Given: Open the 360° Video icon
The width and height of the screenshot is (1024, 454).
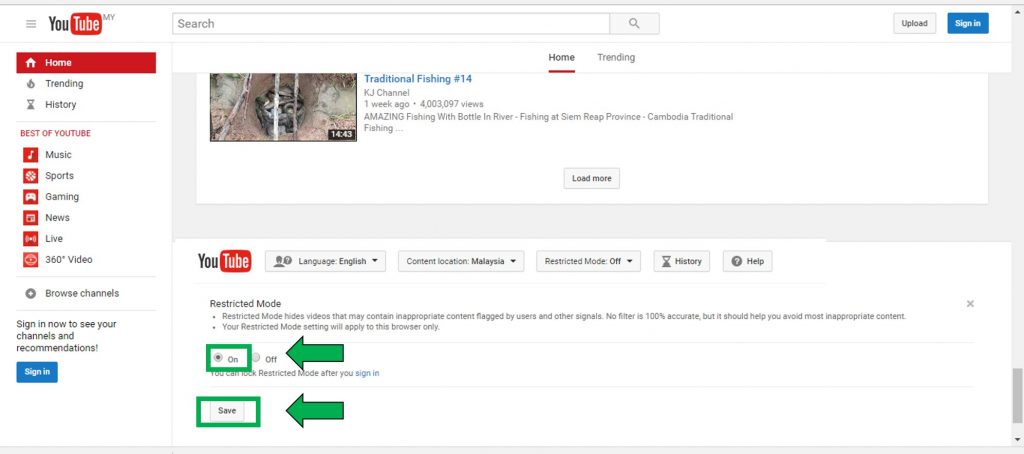Looking at the screenshot, I should click(31, 260).
